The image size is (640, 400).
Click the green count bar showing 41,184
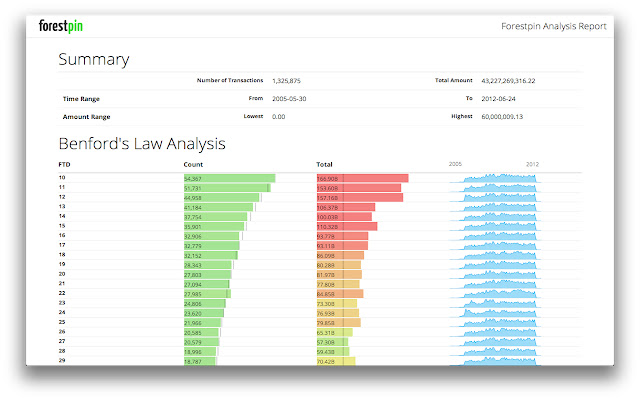[218, 207]
